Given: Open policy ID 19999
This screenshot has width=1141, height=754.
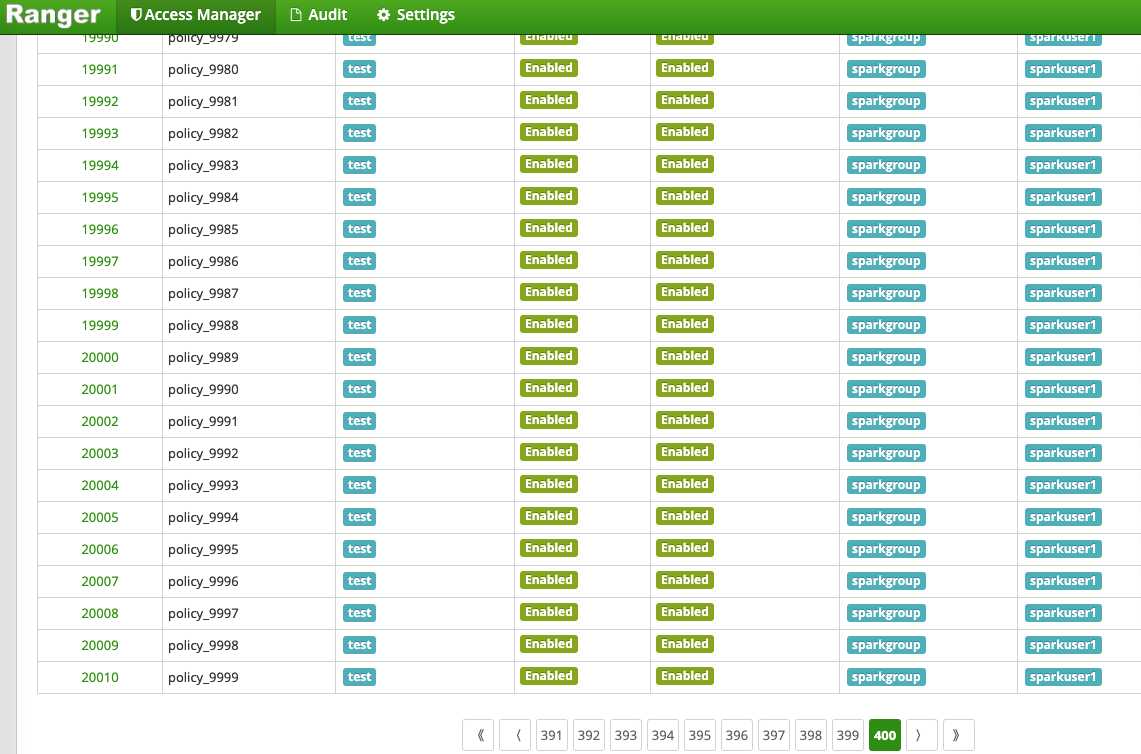Looking at the screenshot, I should [100, 325].
